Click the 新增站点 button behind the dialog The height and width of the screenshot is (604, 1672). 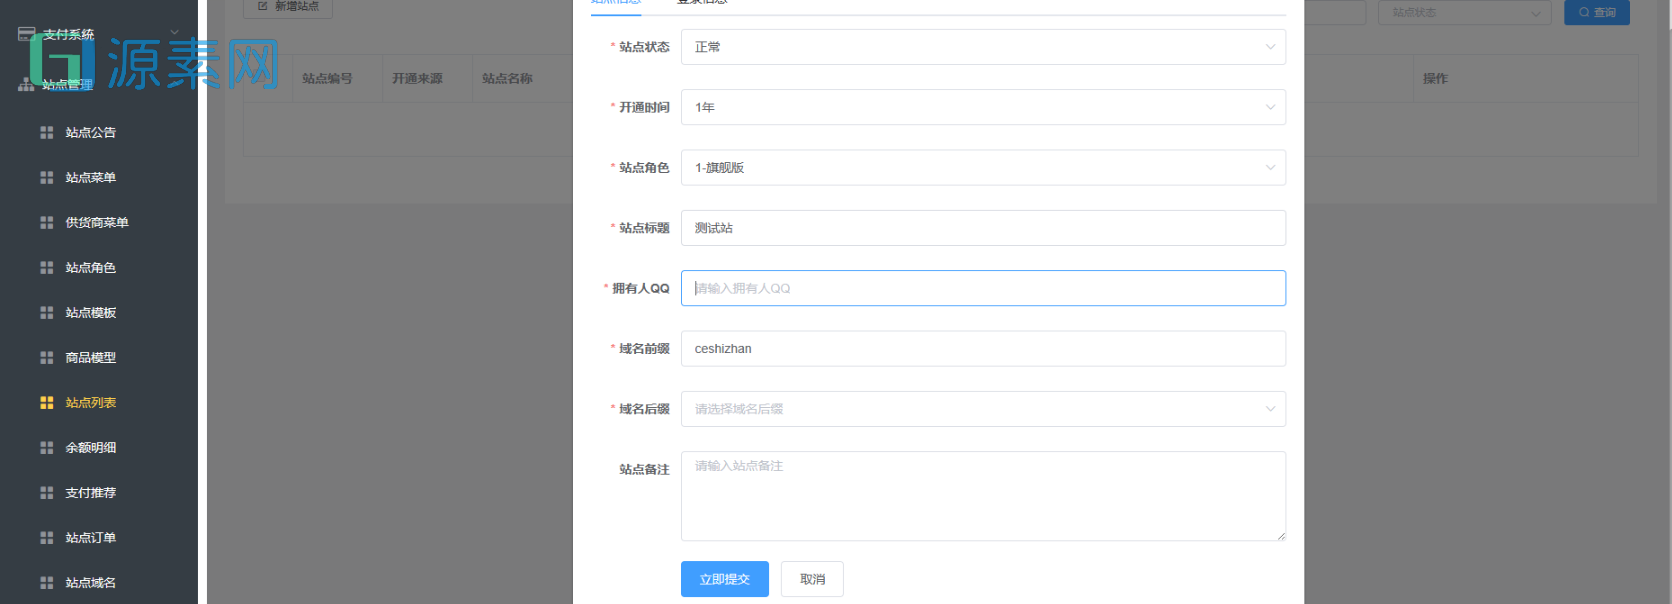(288, 7)
